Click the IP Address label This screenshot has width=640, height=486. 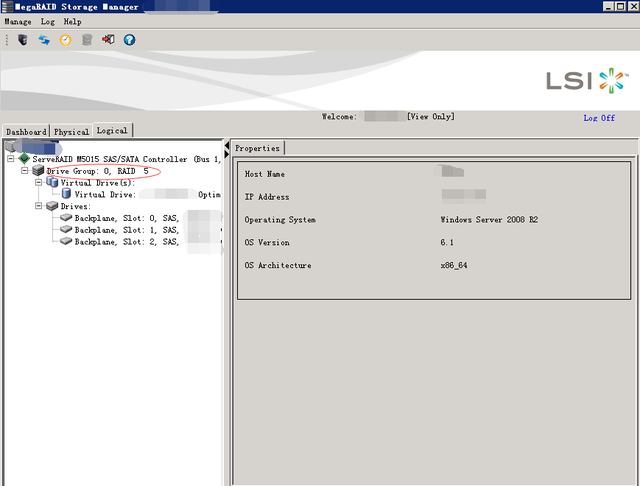click(267, 197)
